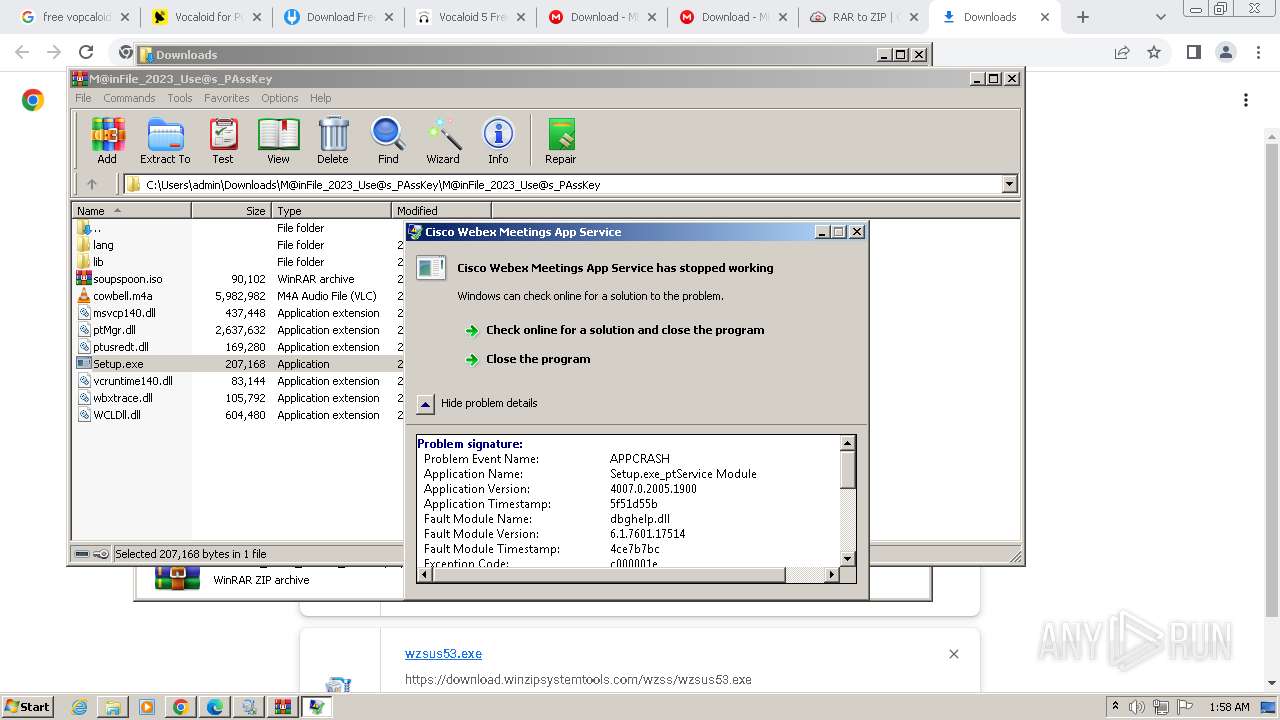
Task: Collapse Hide problem details expander
Action: [x=425, y=403]
